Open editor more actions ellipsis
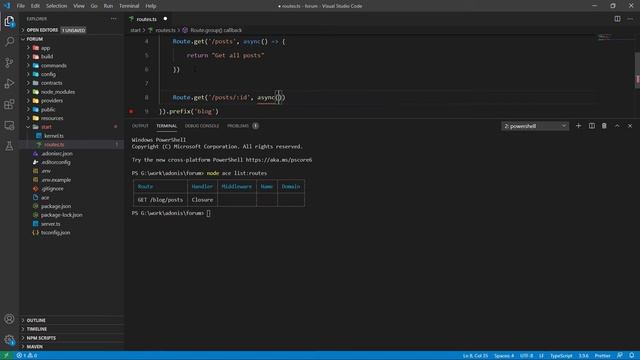The image size is (640, 360). click(x=630, y=19)
